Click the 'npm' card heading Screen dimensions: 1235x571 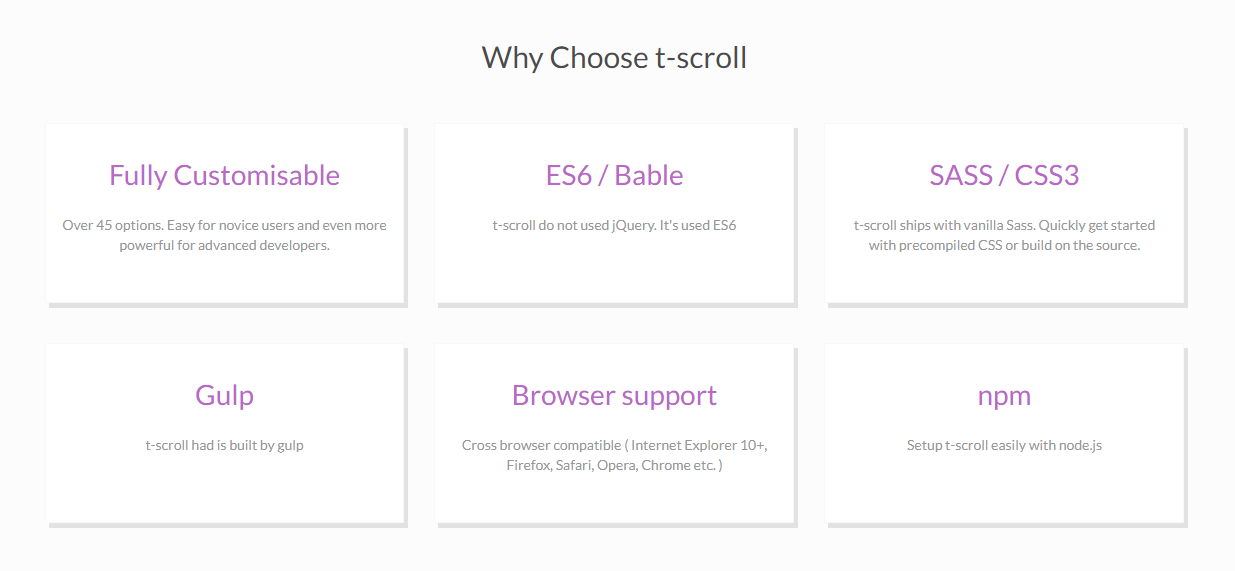(1004, 396)
